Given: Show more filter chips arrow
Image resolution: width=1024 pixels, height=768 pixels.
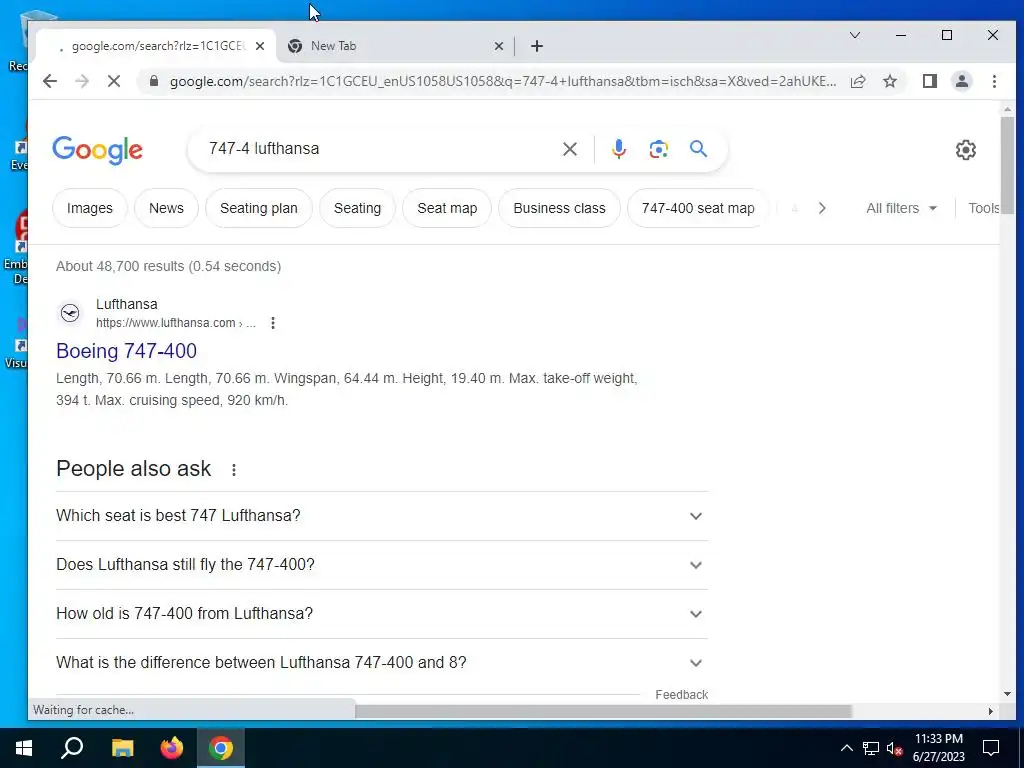Looking at the screenshot, I should (x=822, y=208).
